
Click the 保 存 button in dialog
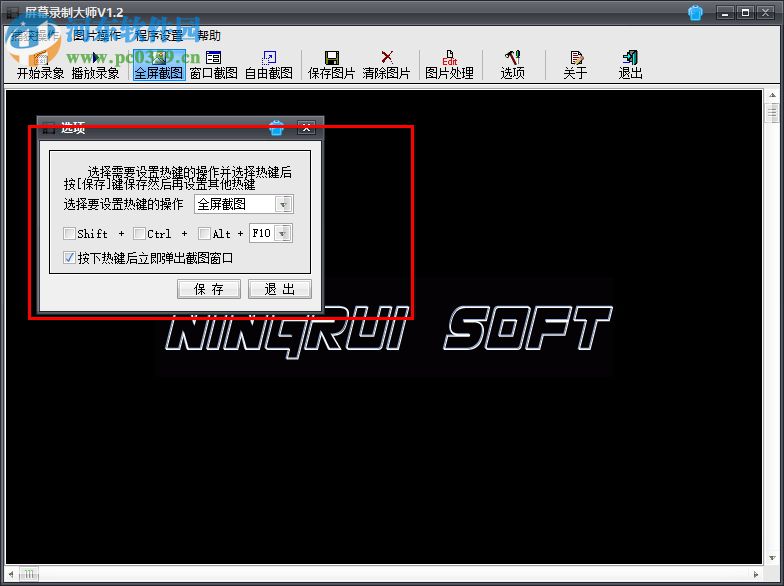click(x=209, y=289)
